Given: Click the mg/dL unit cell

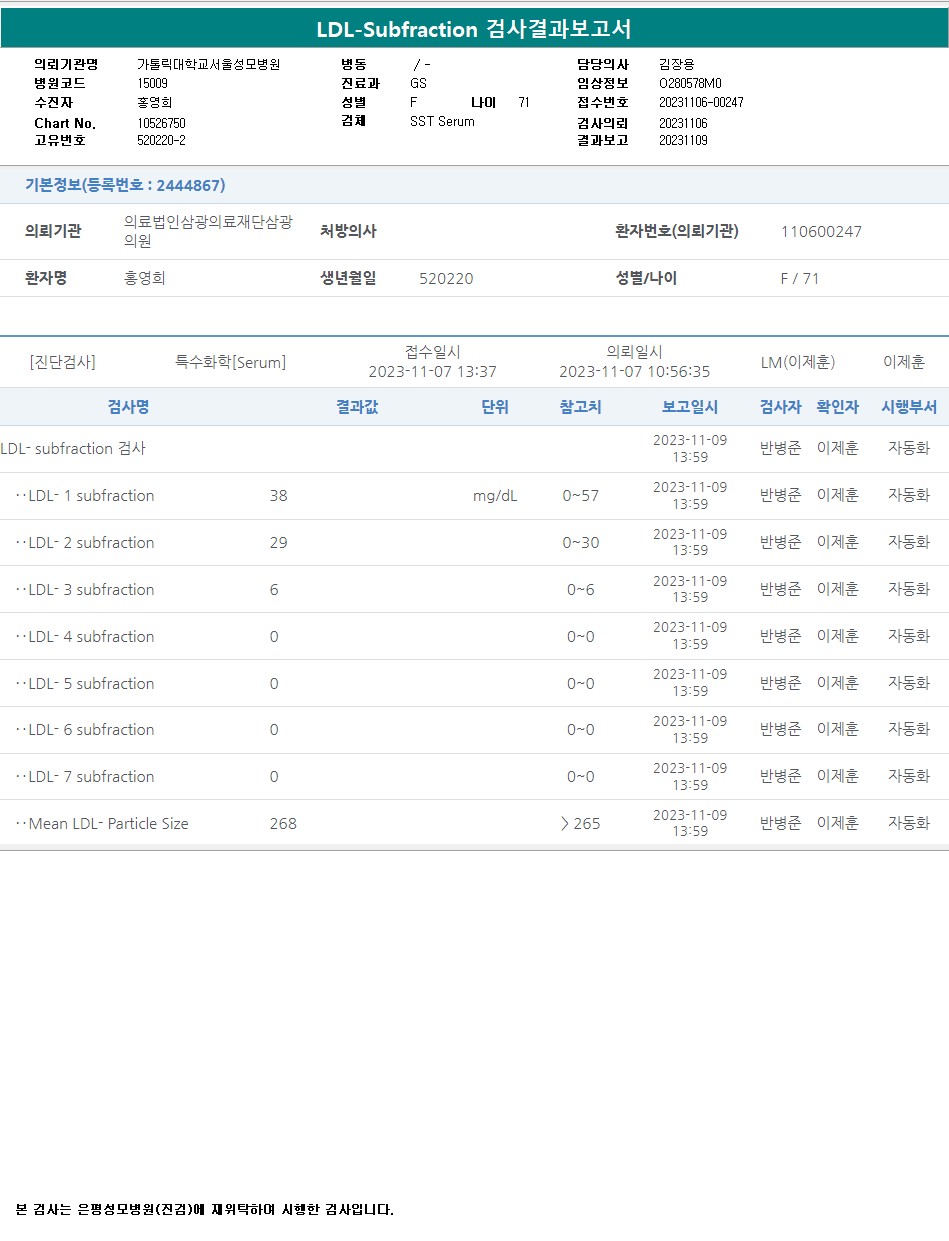Looking at the screenshot, I should coord(495,496).
